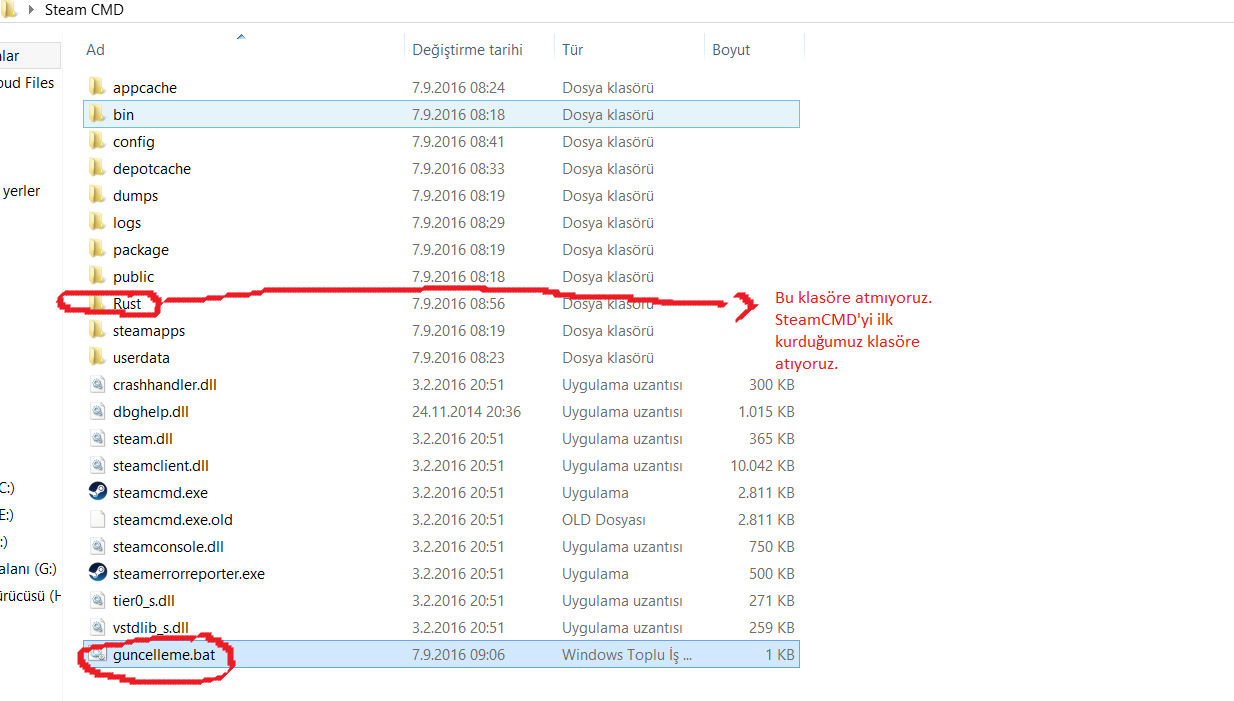This screenshot has height=701, width=1234.
Task: Click Uygulama type cell of steamcmd.exe
Action: (x=596, y=492)
